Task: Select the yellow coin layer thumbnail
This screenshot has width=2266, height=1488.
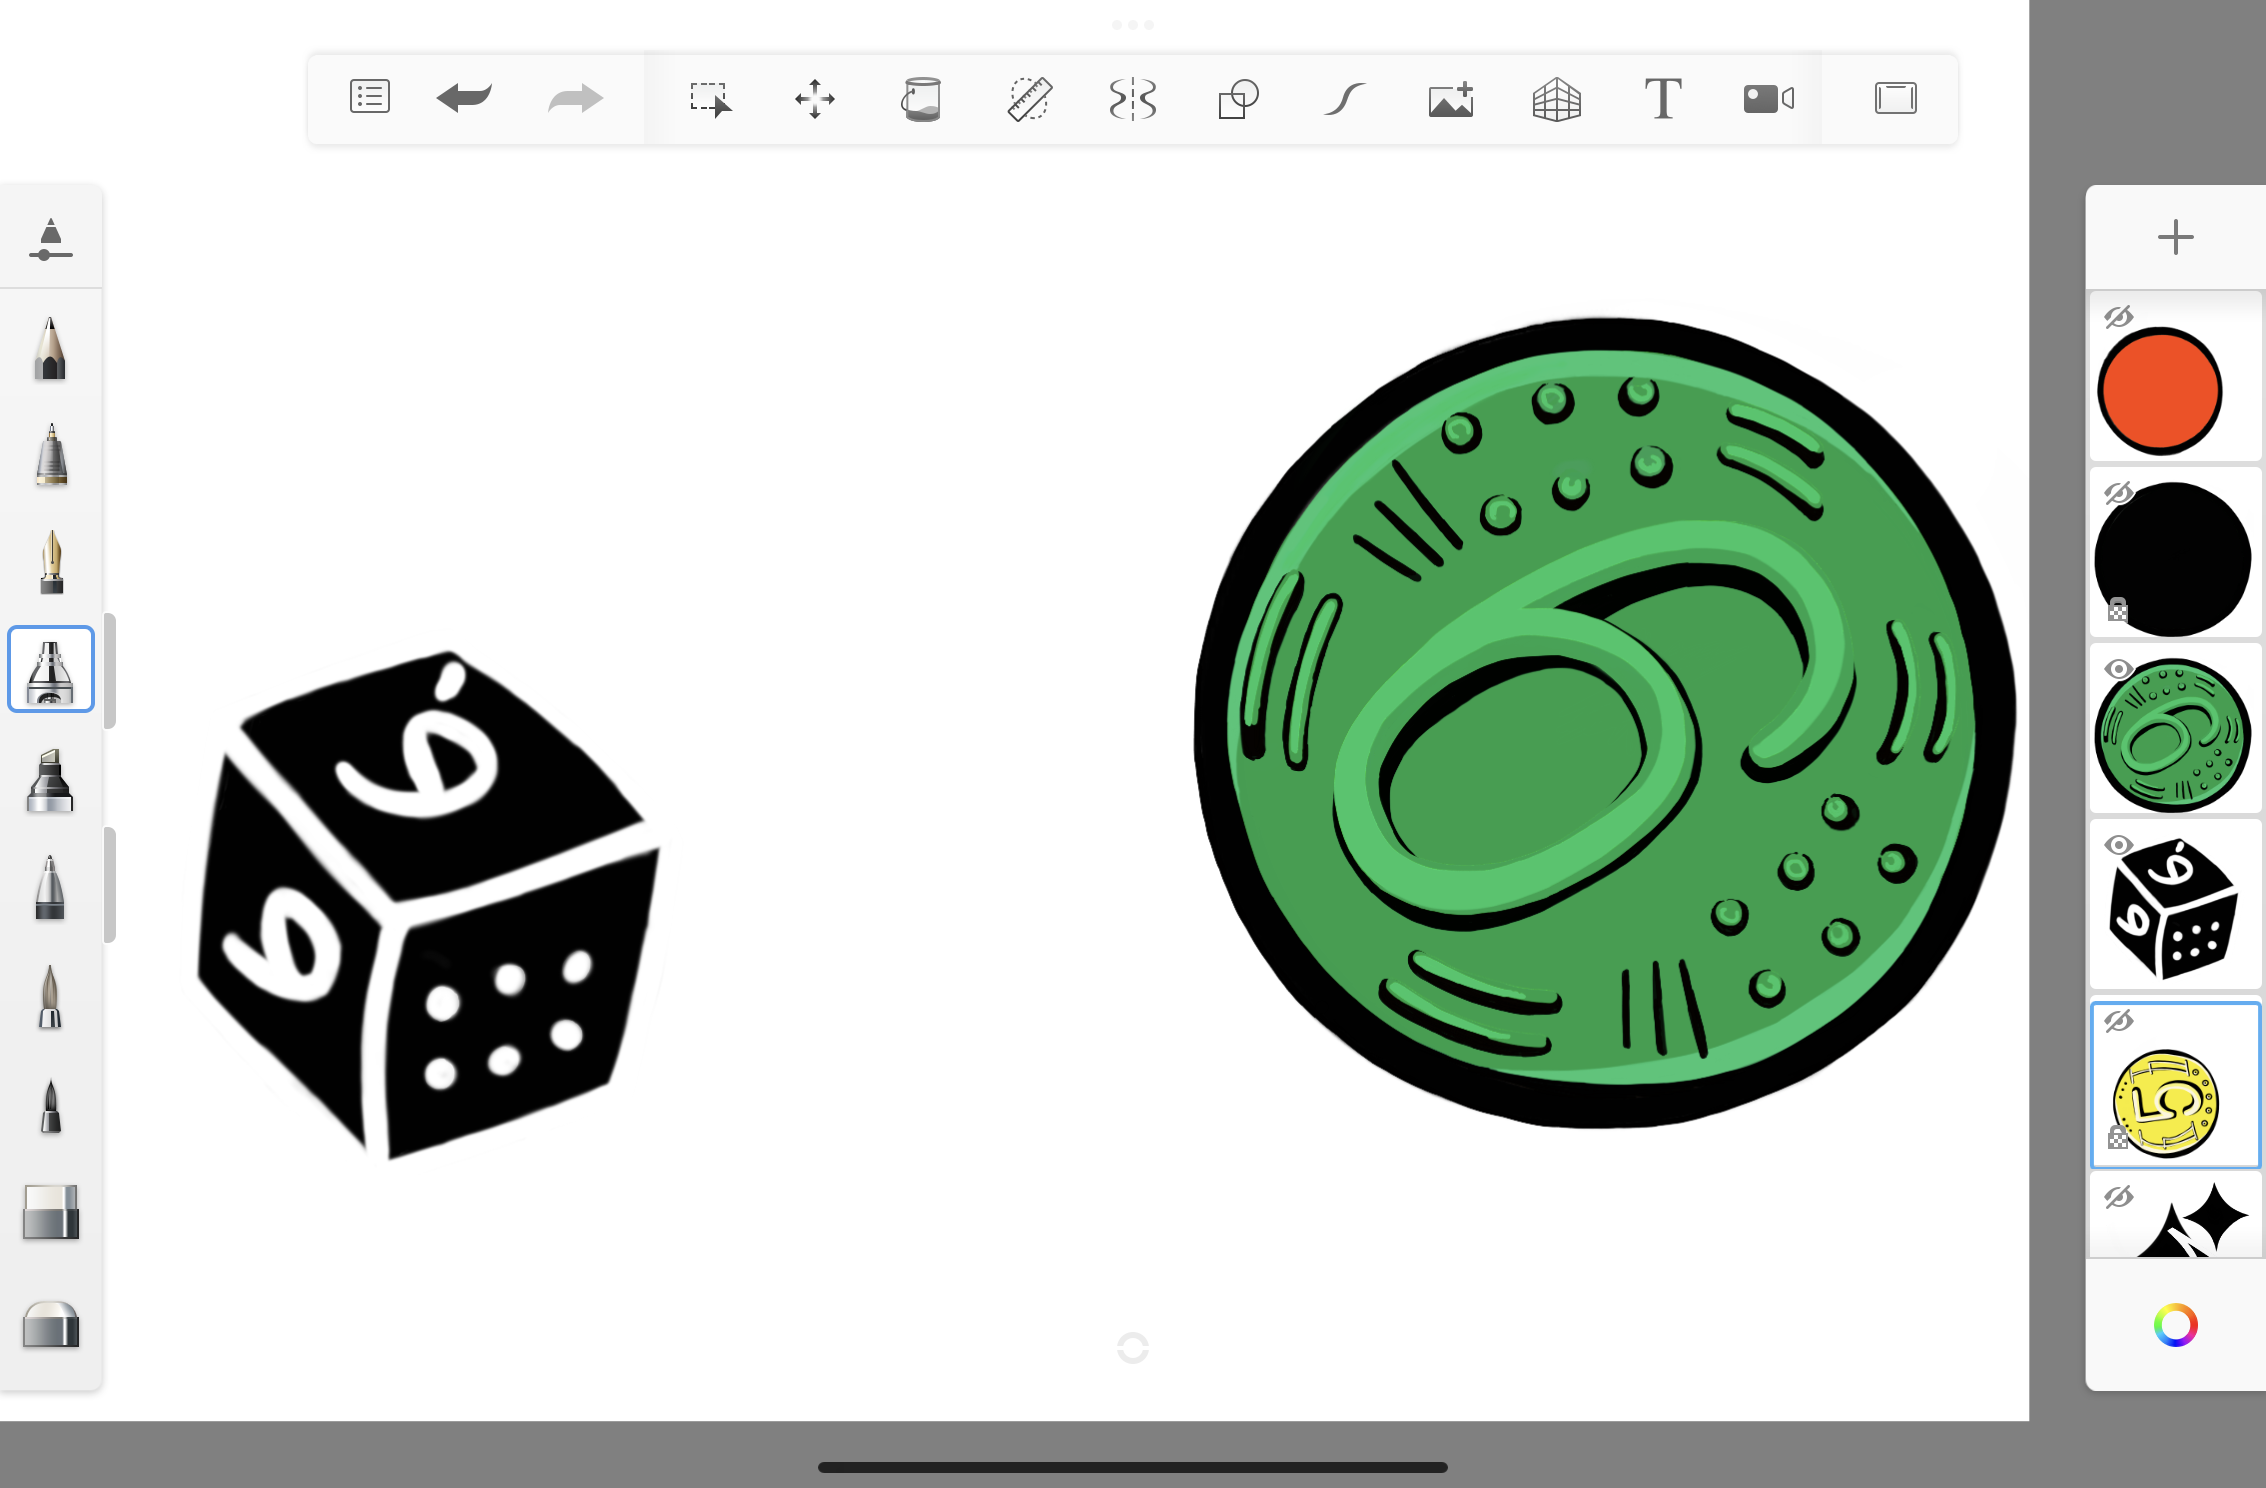Action: [2175, 1085]
